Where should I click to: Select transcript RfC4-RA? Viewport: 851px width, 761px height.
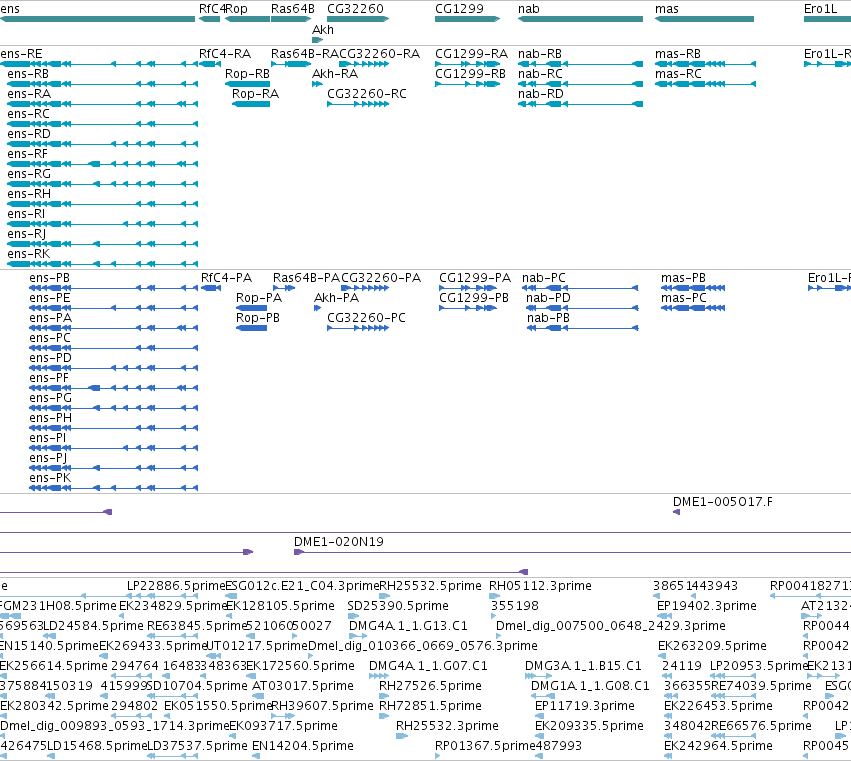click(x=210, y=64)
